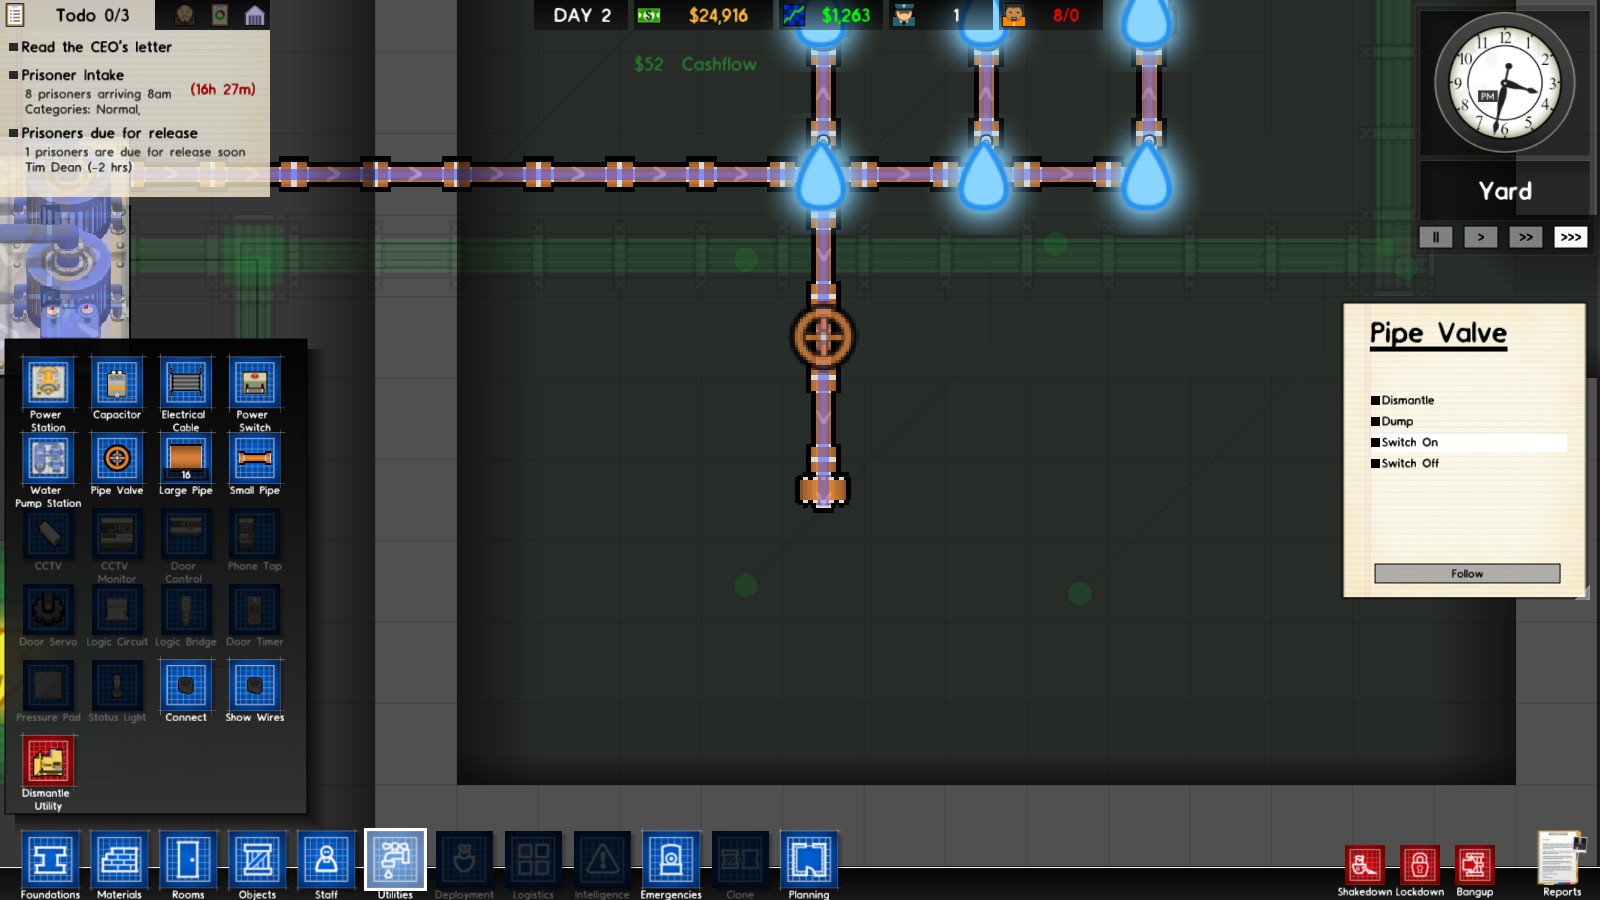Click the greyed-out CCTV utility
This screenshot has width=1600, height=900.
pyautogui.click(x=48, y=535)
